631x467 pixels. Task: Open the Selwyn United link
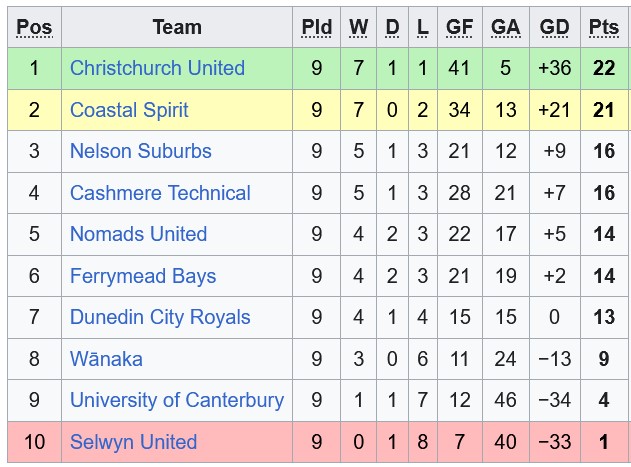point(133,442)
